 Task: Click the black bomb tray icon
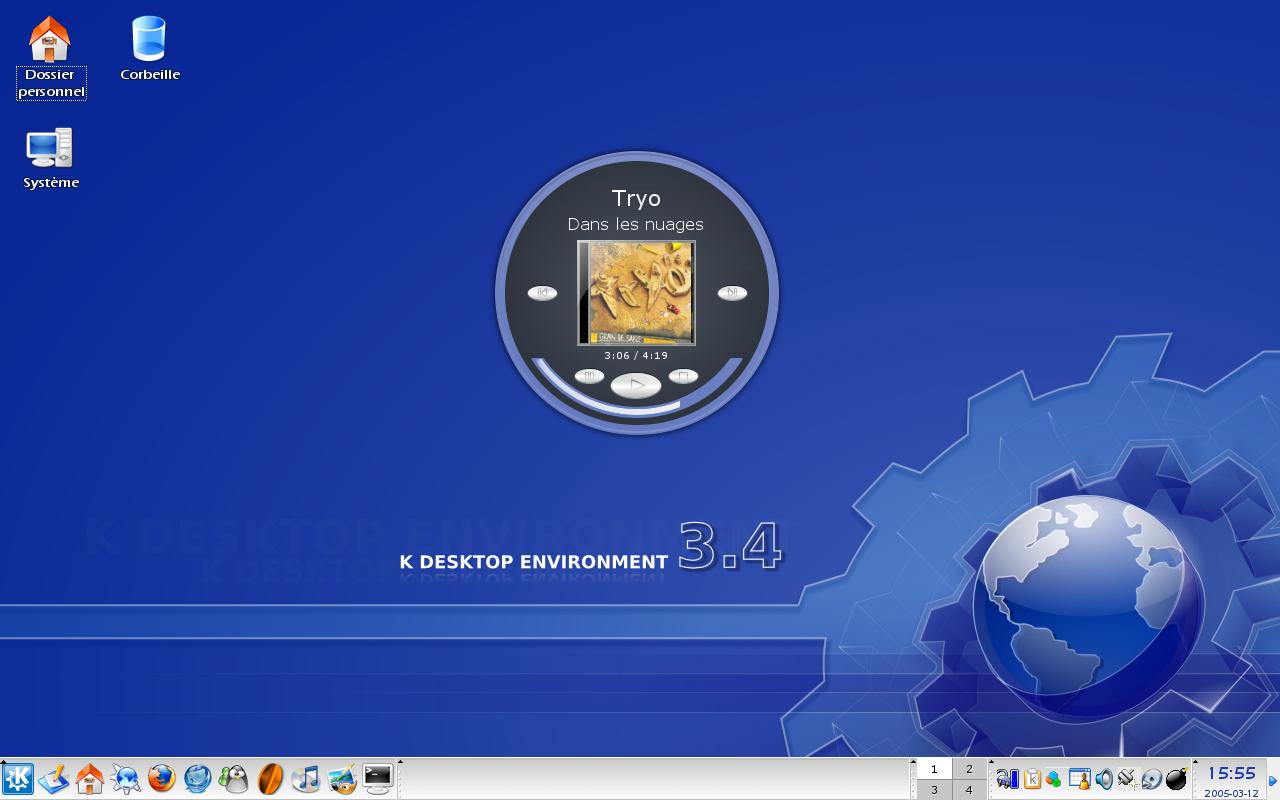[1177, 779]
